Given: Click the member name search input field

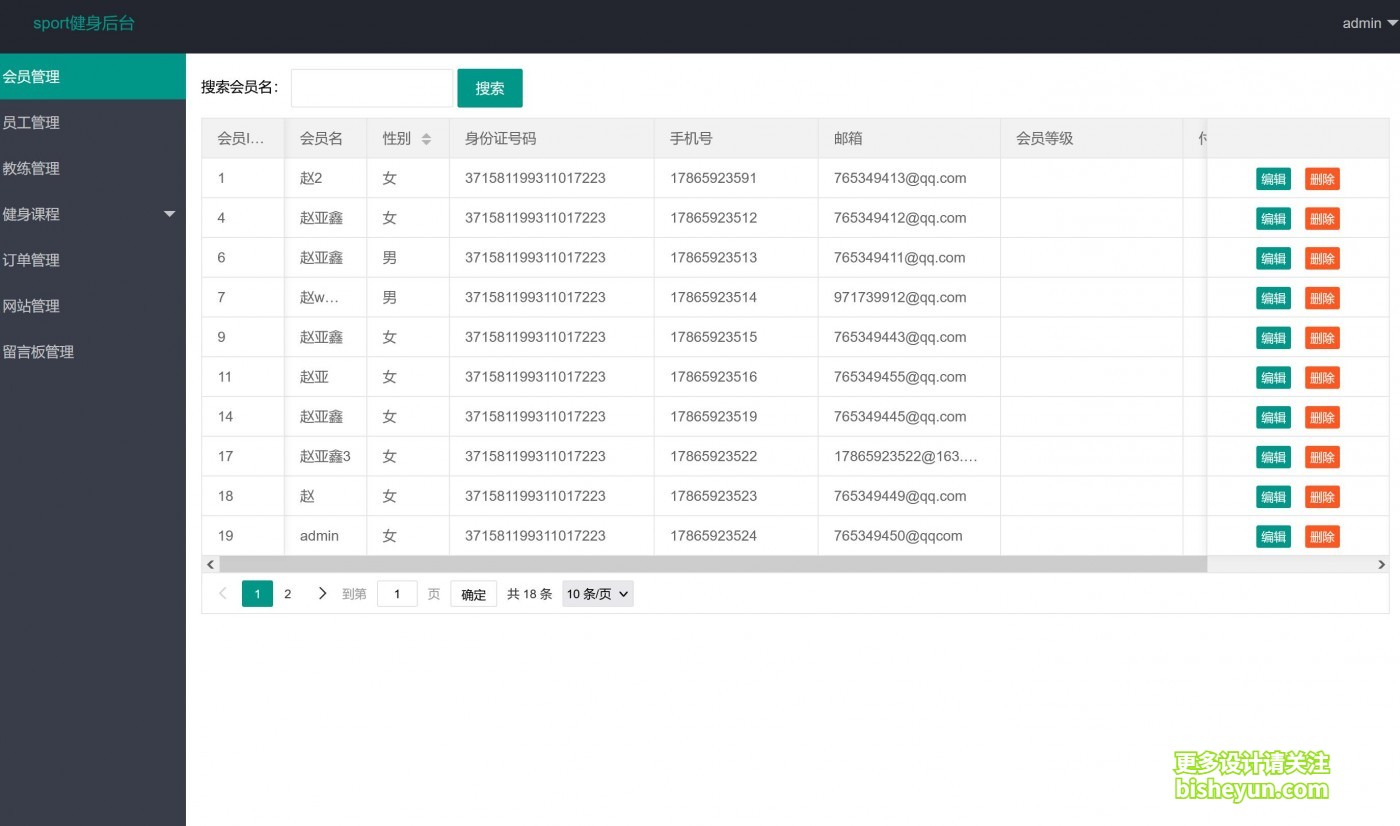Looking at the screenshot, I should (371, 87).
